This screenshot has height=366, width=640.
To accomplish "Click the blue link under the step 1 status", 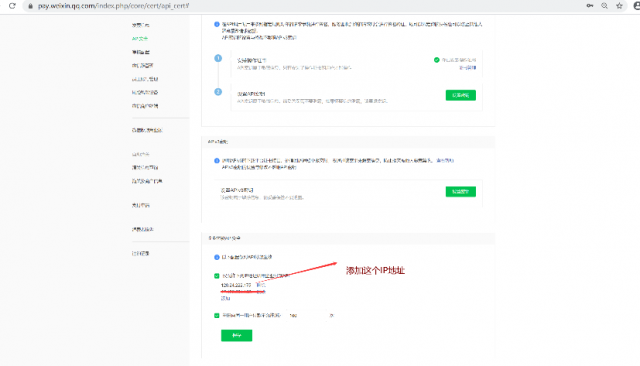I will click(x=468, y=68).
